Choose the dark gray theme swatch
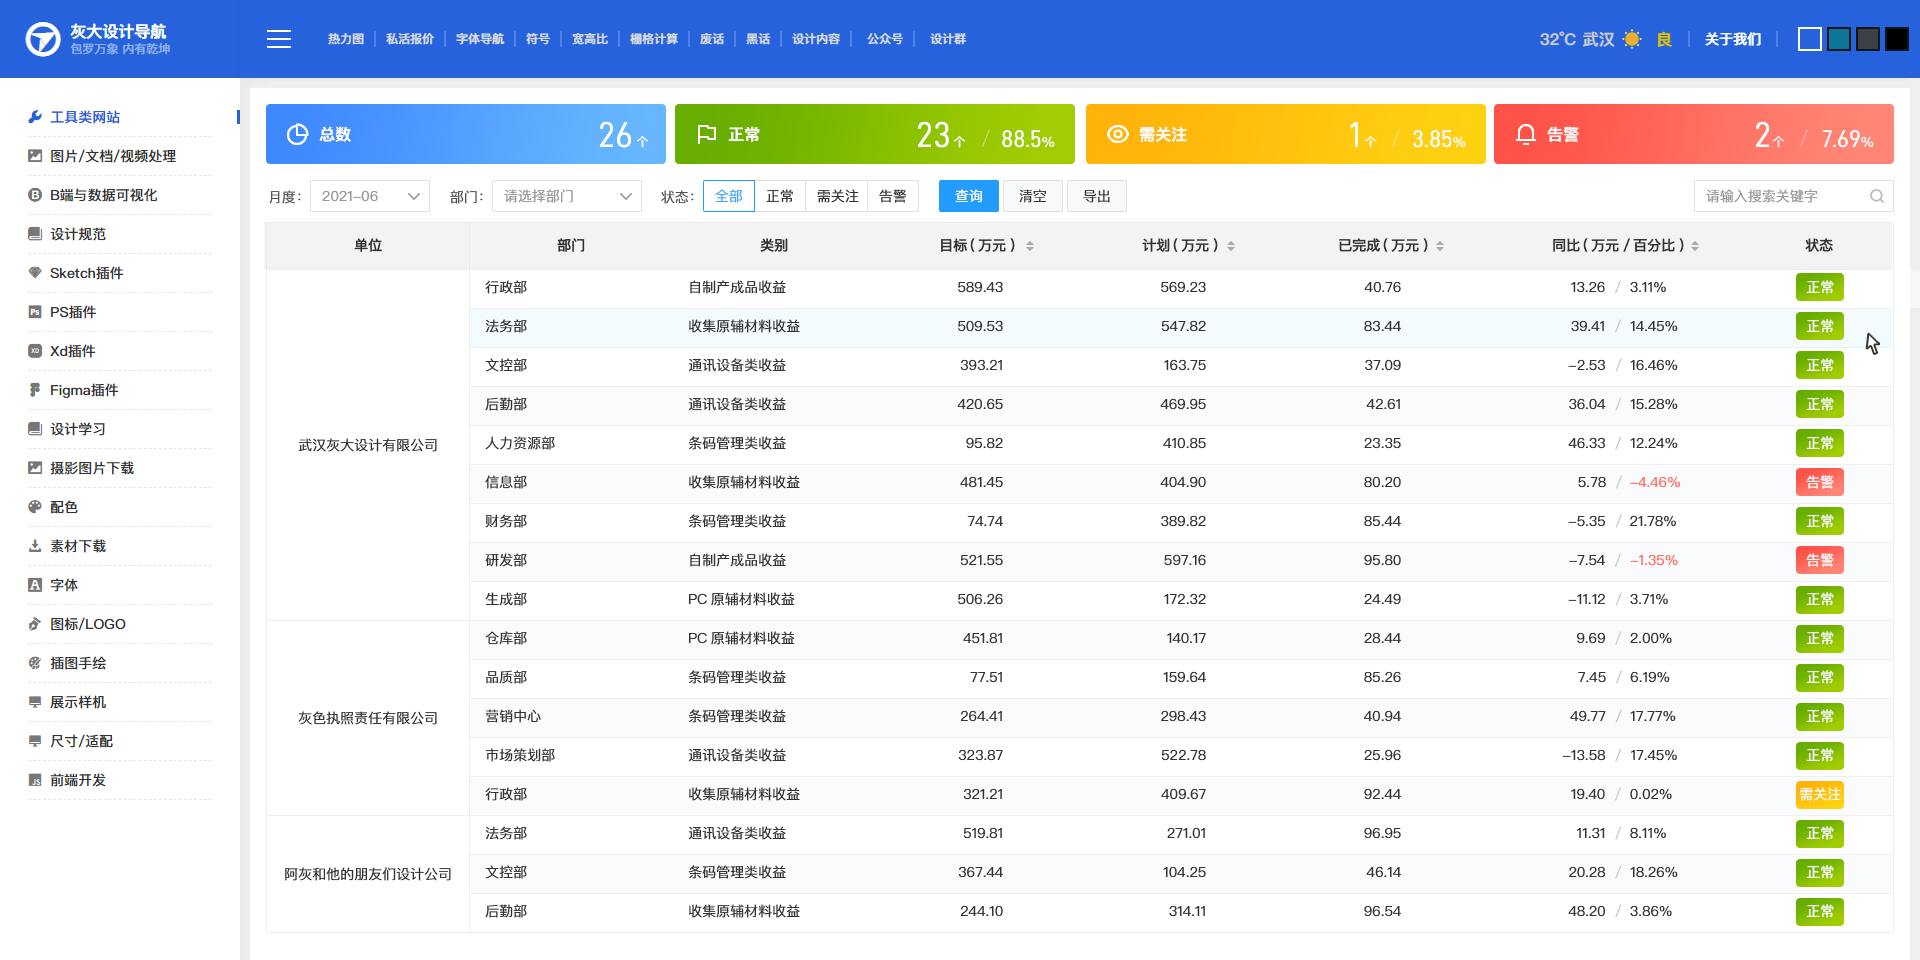Screen dimensions: 1920x960 1868,39
